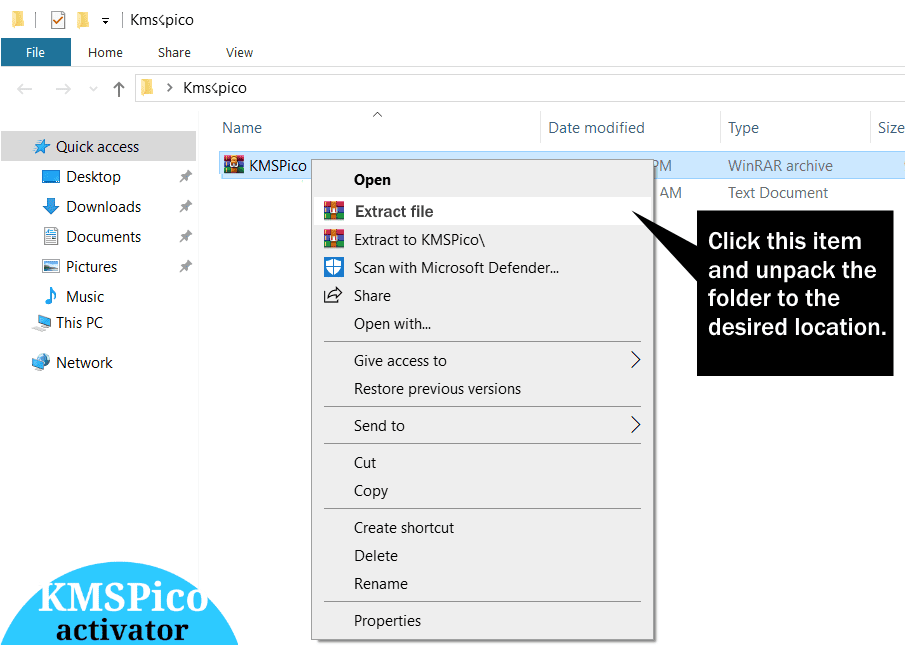
Task: Click the Properties checkmark icon in title bar
Action: click(58, 20)
